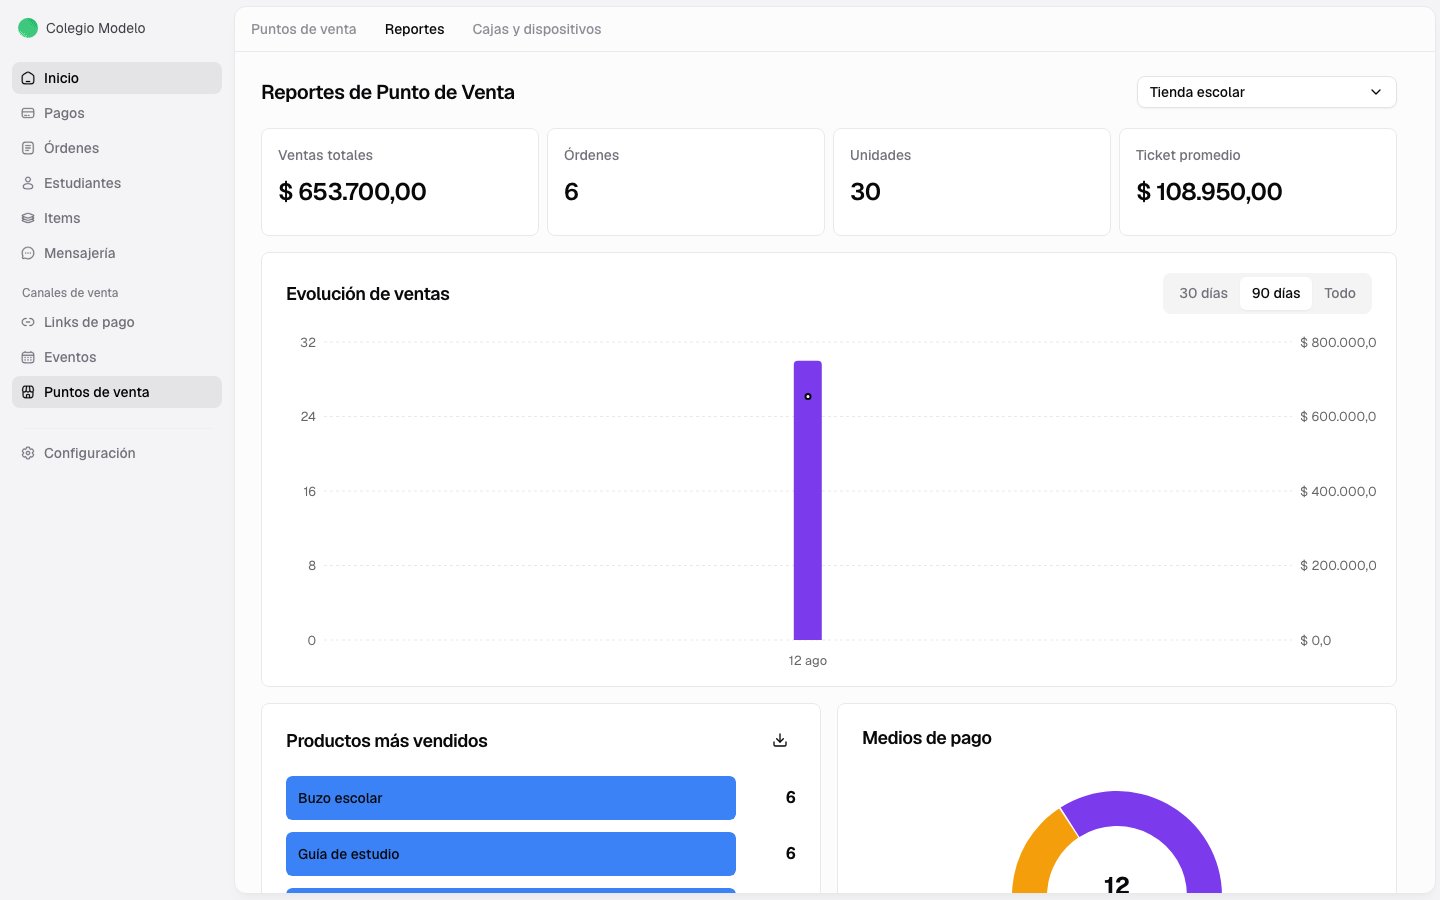Viewport: 1440px width, 900px height.
Task: Click the Ventas totales value $ 653.700,00
Action: 352,191
